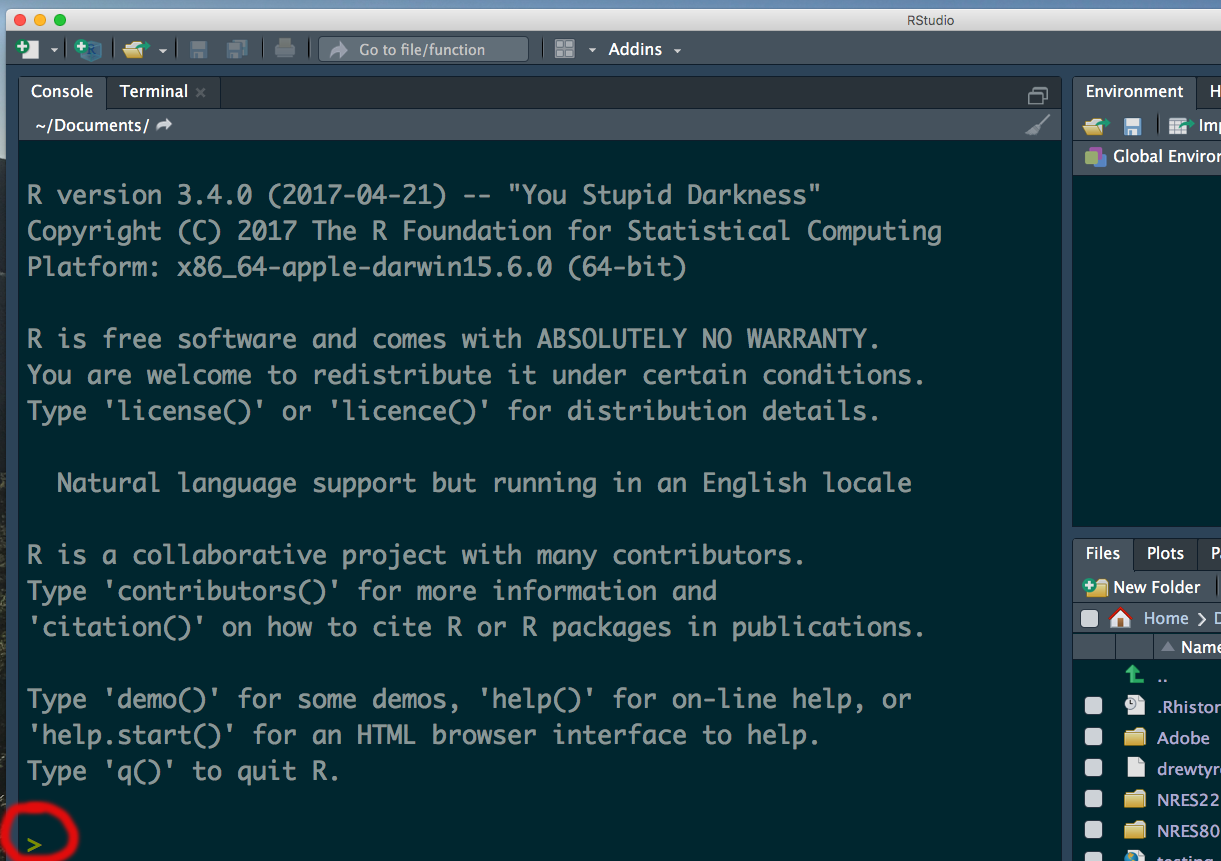This screenshot has width=1221, height=861.
Task: Expand the recent files dropdown arrow
Action: coord(162,50)
